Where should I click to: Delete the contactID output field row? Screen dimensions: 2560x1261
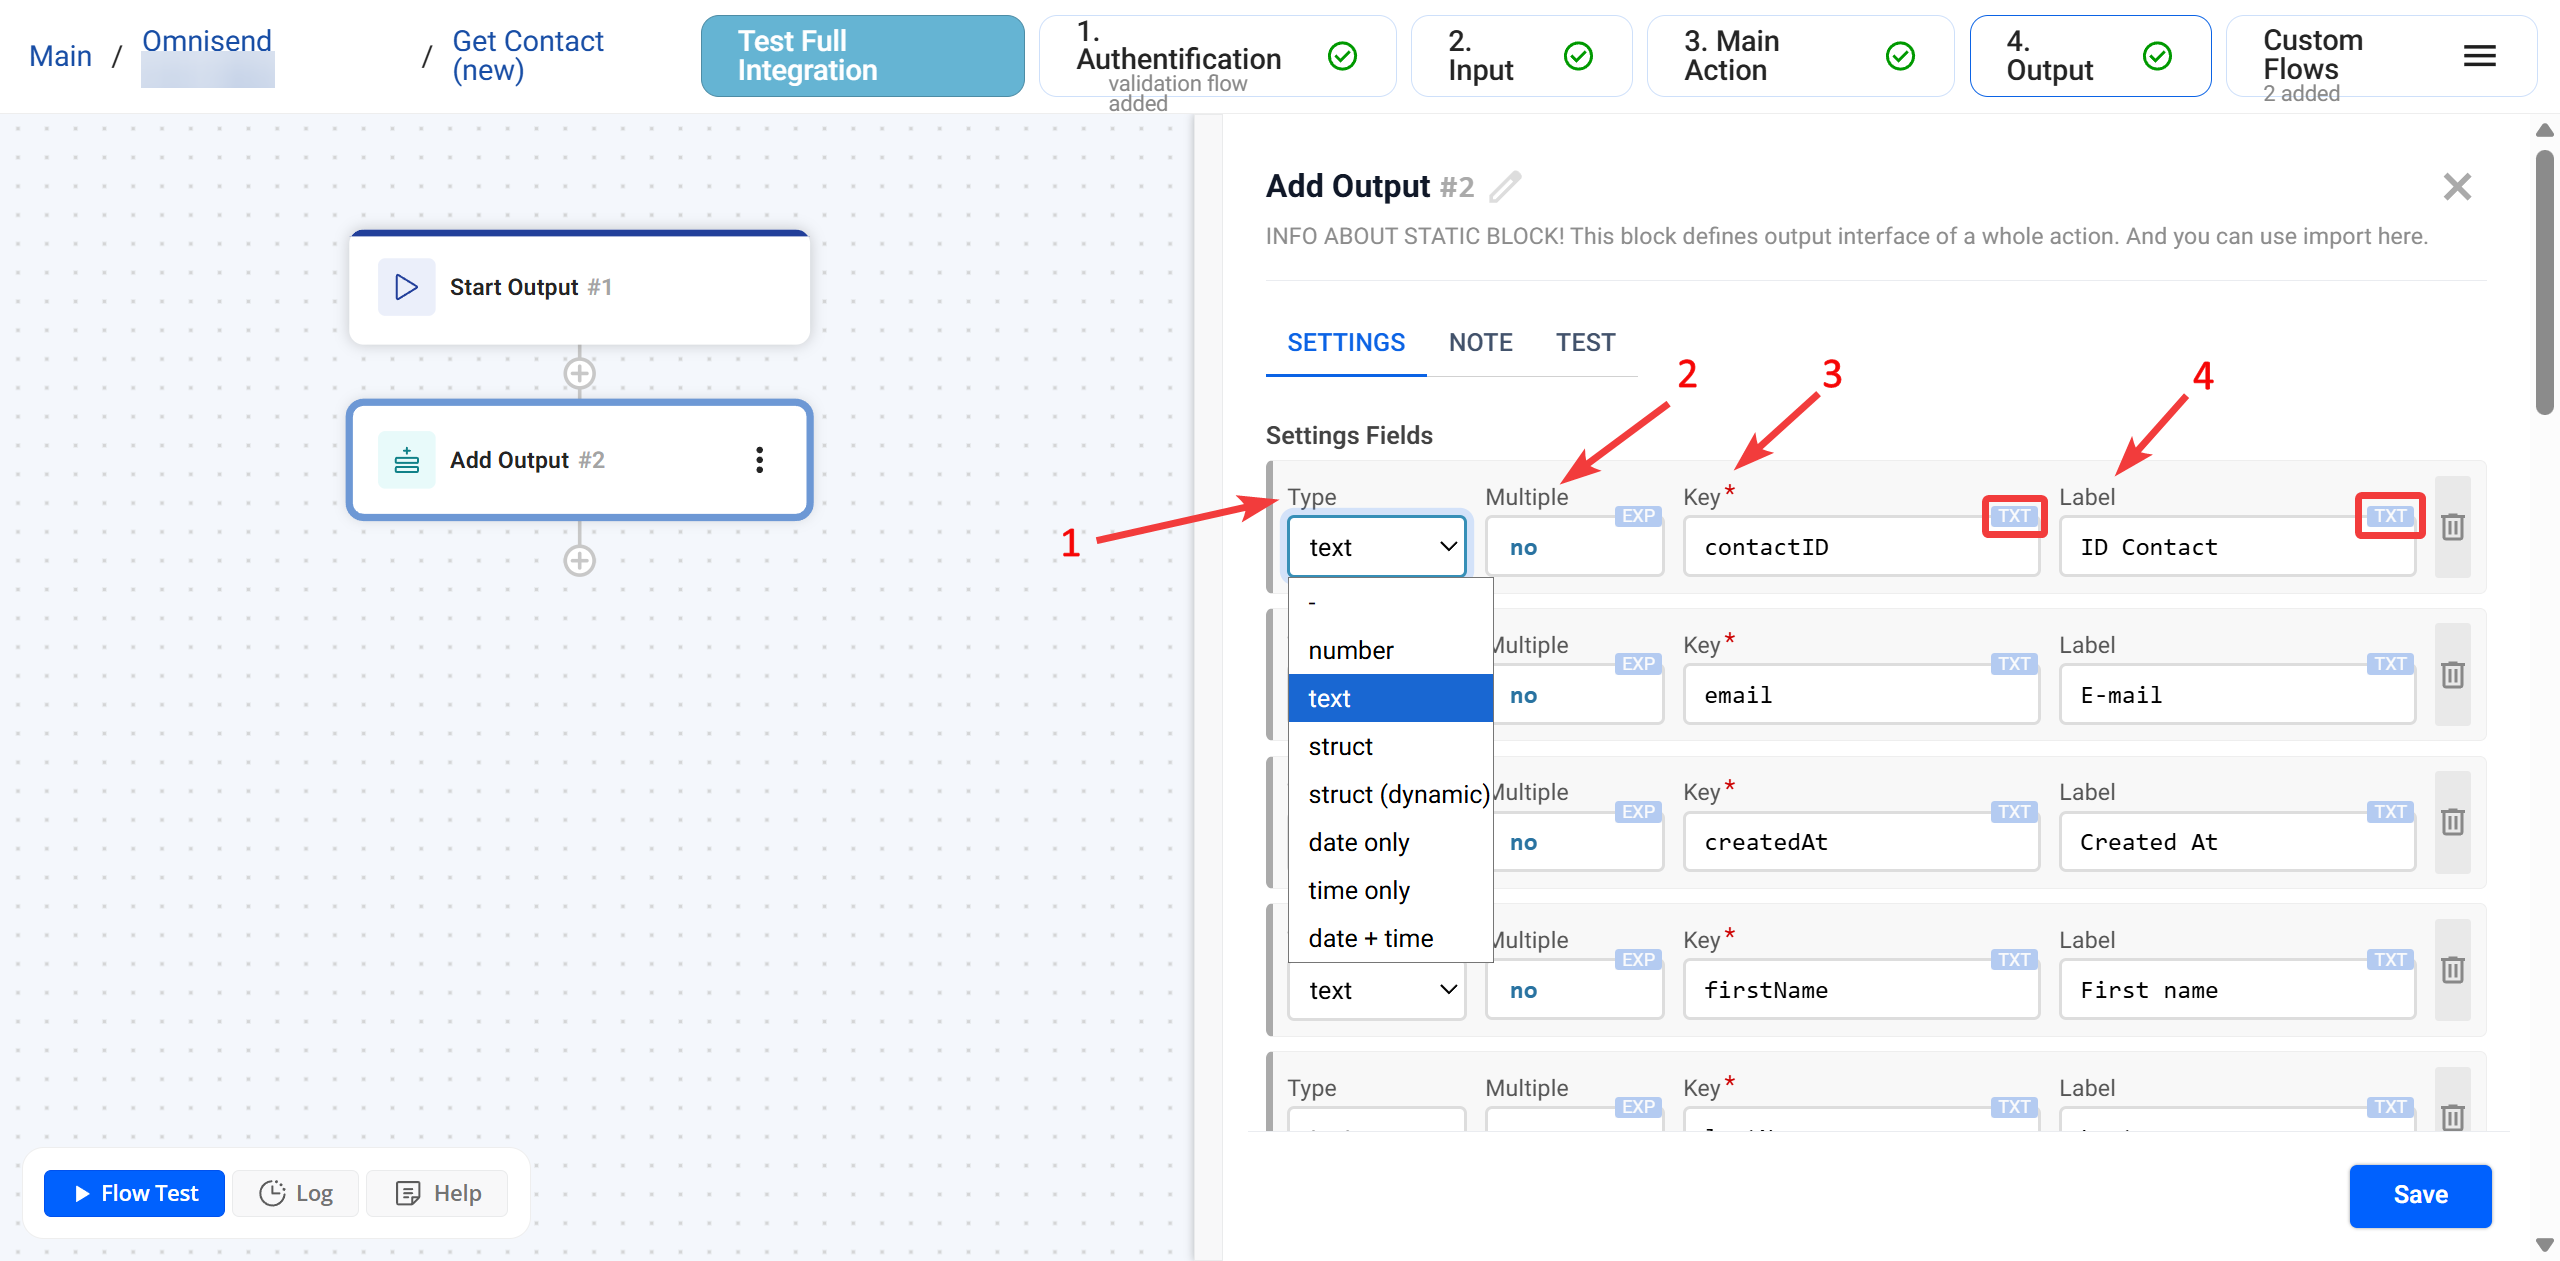[x=2452, y=527]
